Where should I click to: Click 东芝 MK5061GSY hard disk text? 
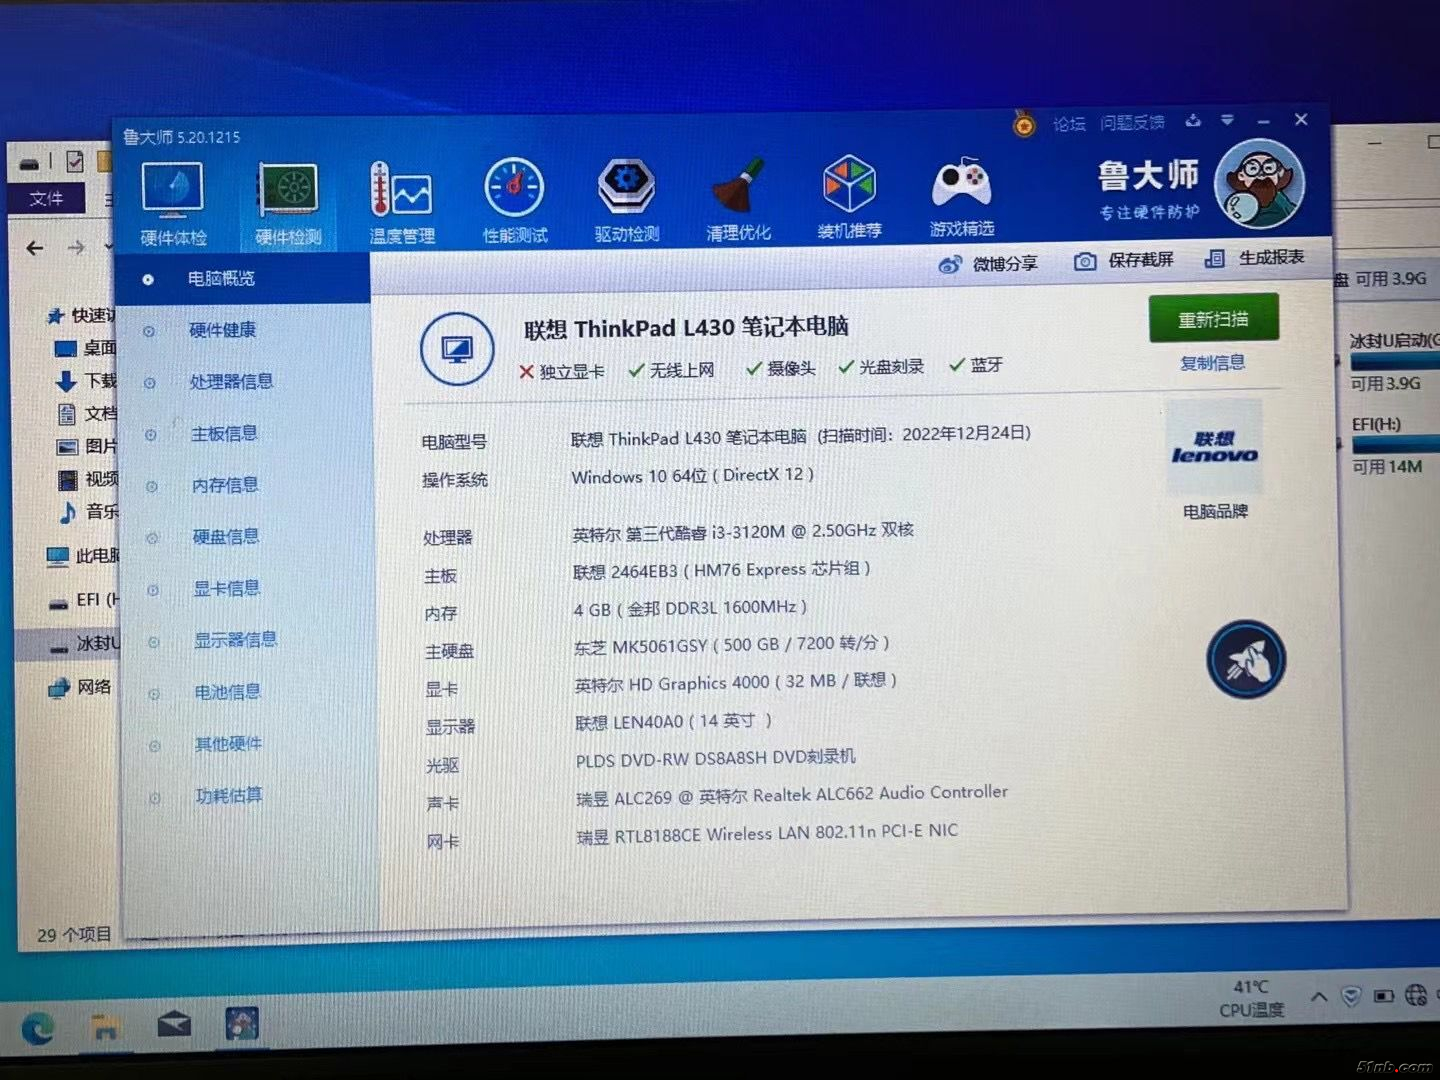click(x=731, y=645)
